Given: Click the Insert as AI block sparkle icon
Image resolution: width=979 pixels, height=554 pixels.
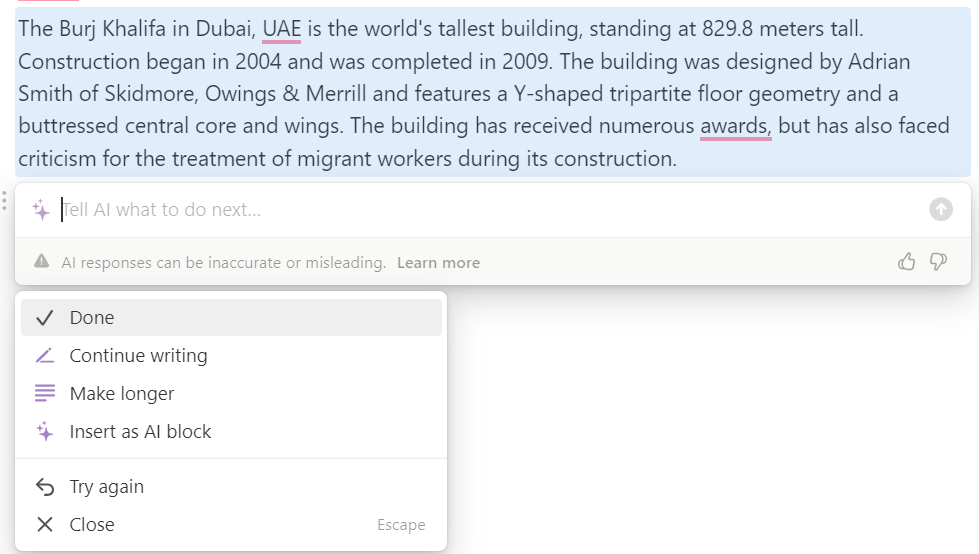Looking at the screenshot, I should [44, 432].
